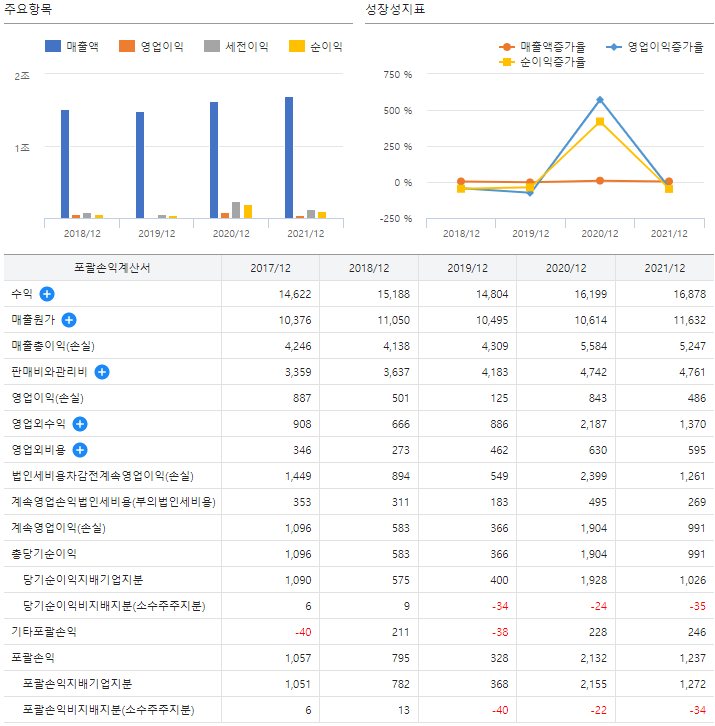The height and width of the screenshot is (726, 715).
Task: Click the 계속영업손익법인세비용 value 495
Action: click(x=598, y=502)
